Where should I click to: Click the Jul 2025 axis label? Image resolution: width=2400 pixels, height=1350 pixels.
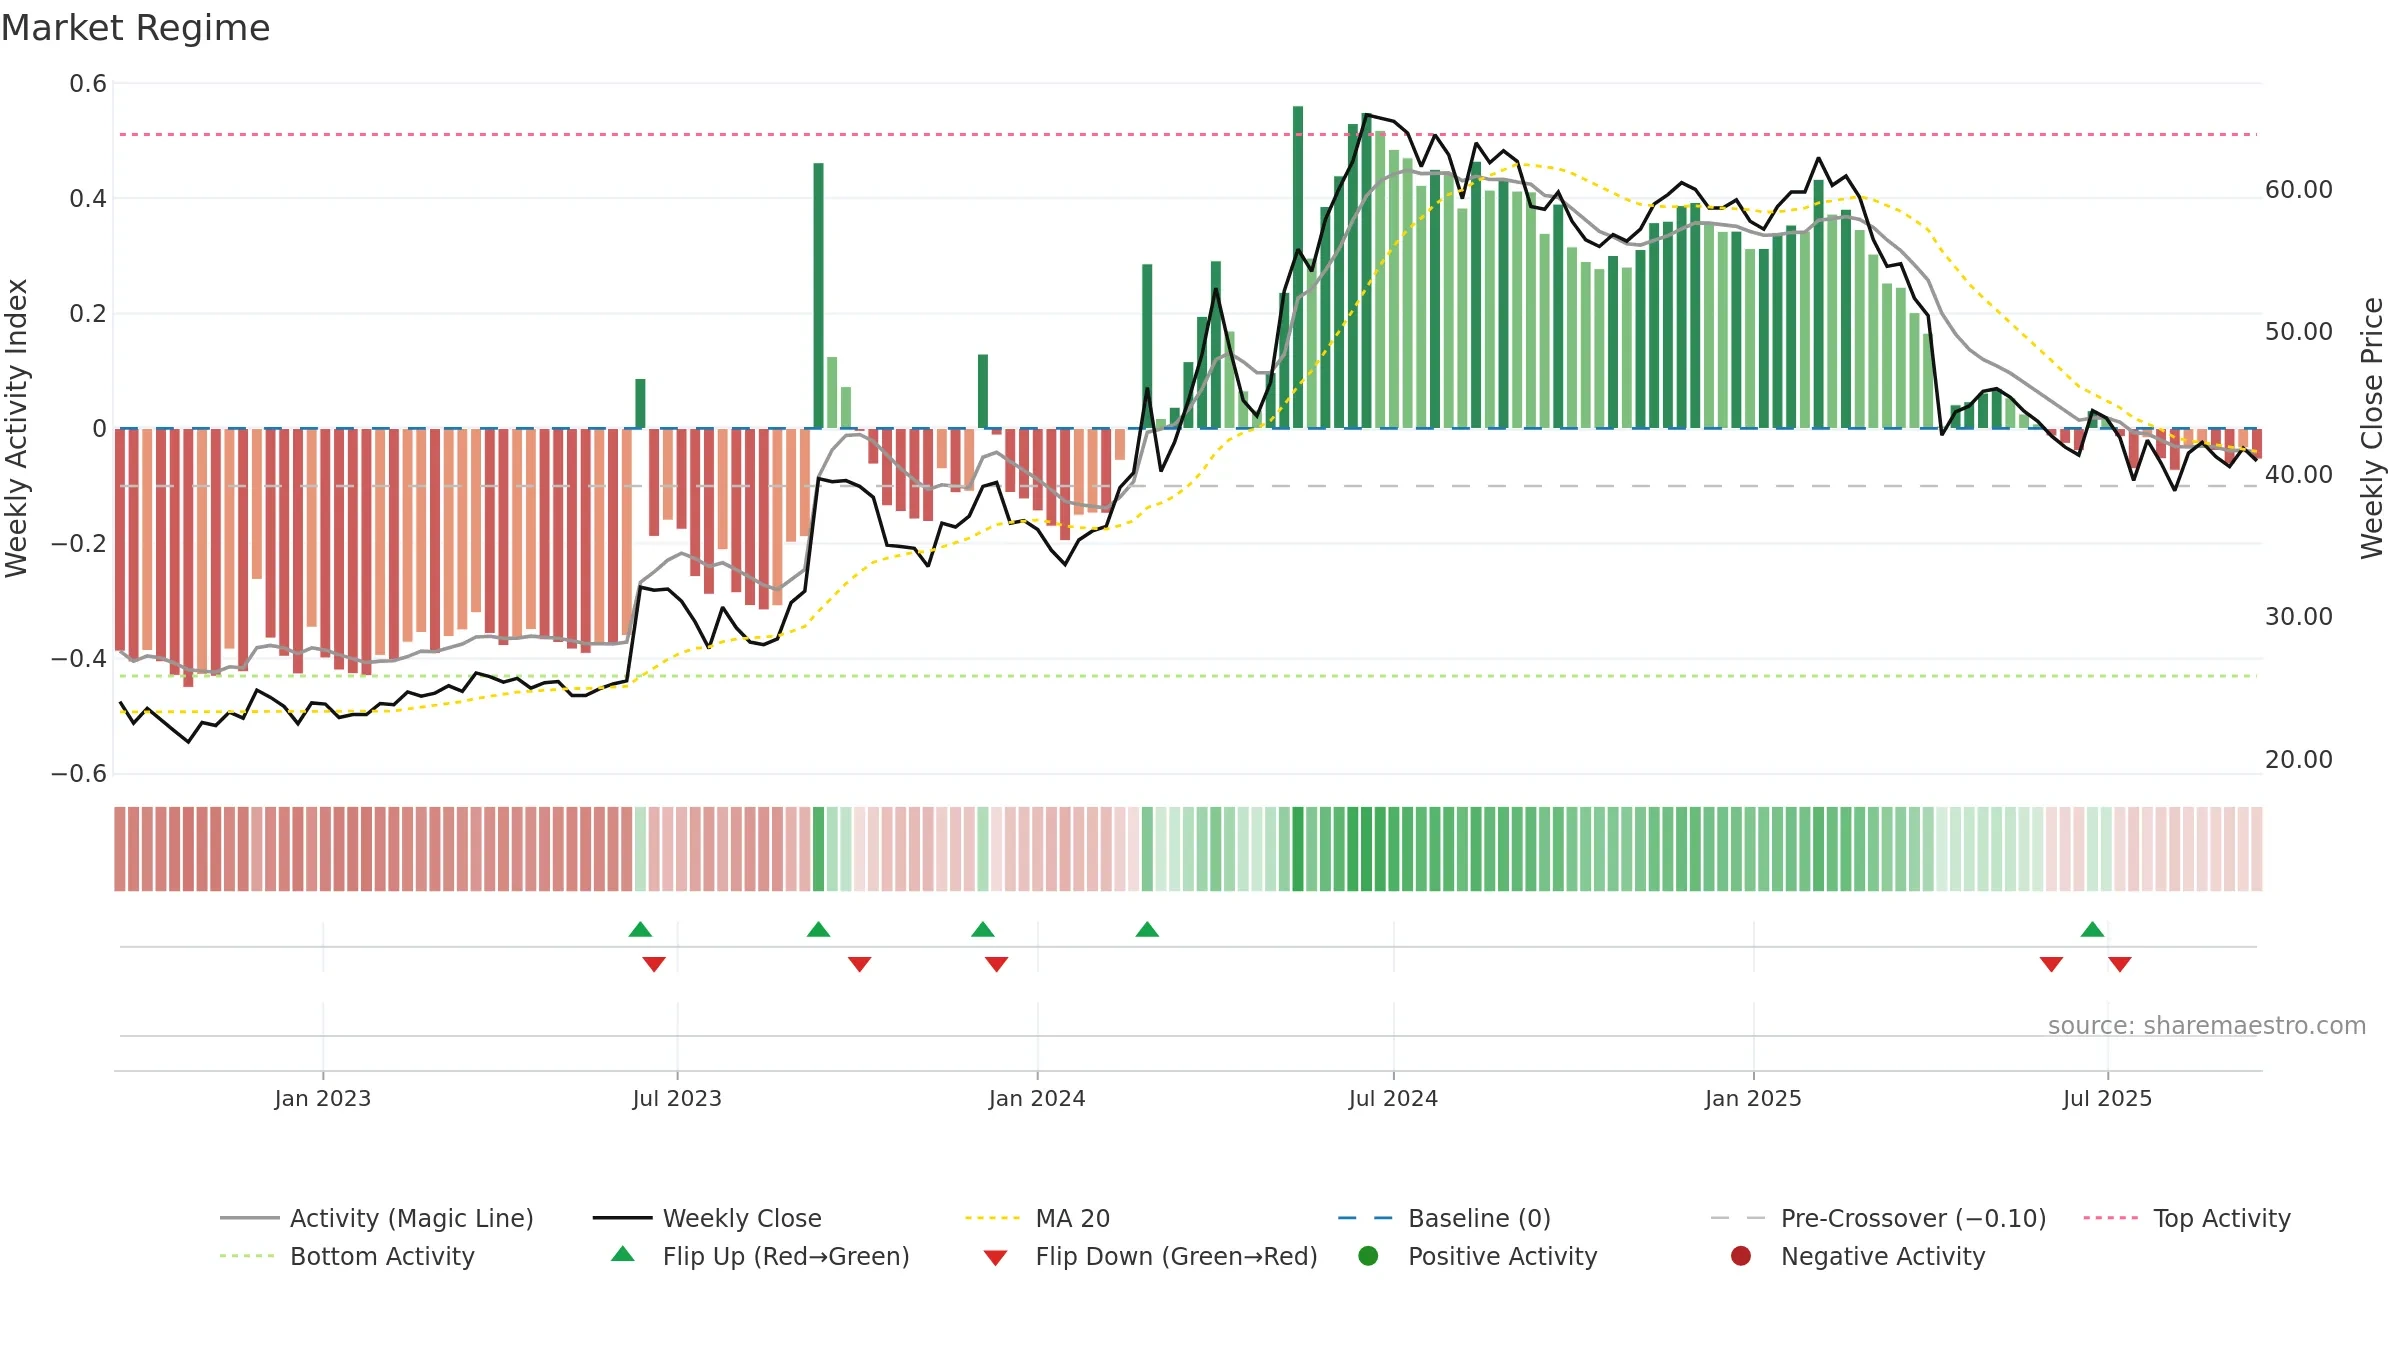2107,1098
